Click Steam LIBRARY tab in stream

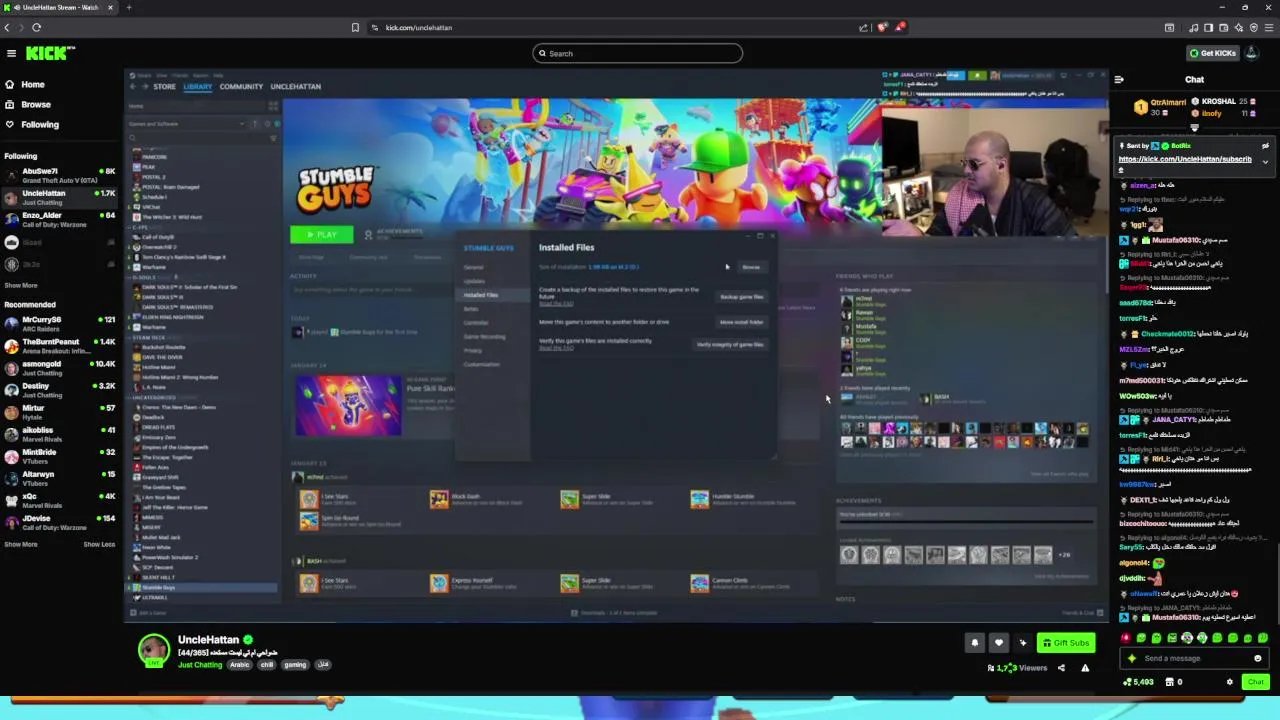click(x=198, y=87)
